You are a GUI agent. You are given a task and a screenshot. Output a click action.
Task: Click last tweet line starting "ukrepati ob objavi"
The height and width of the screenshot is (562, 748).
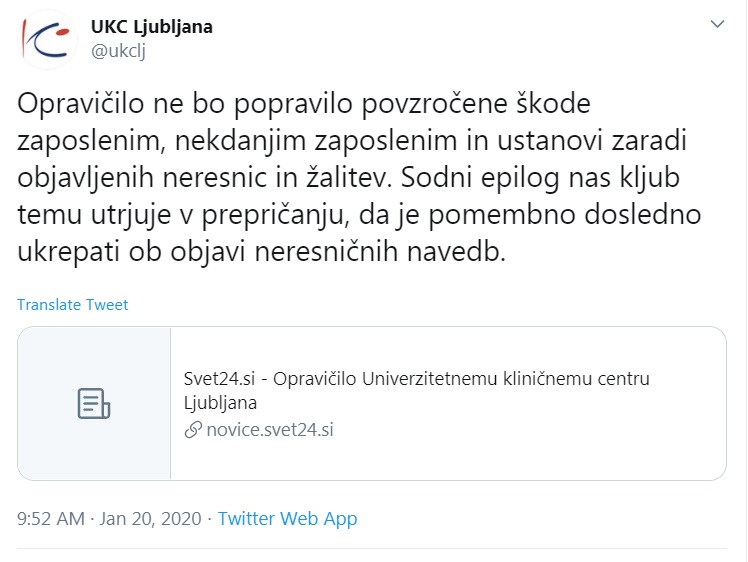(263, 252)
